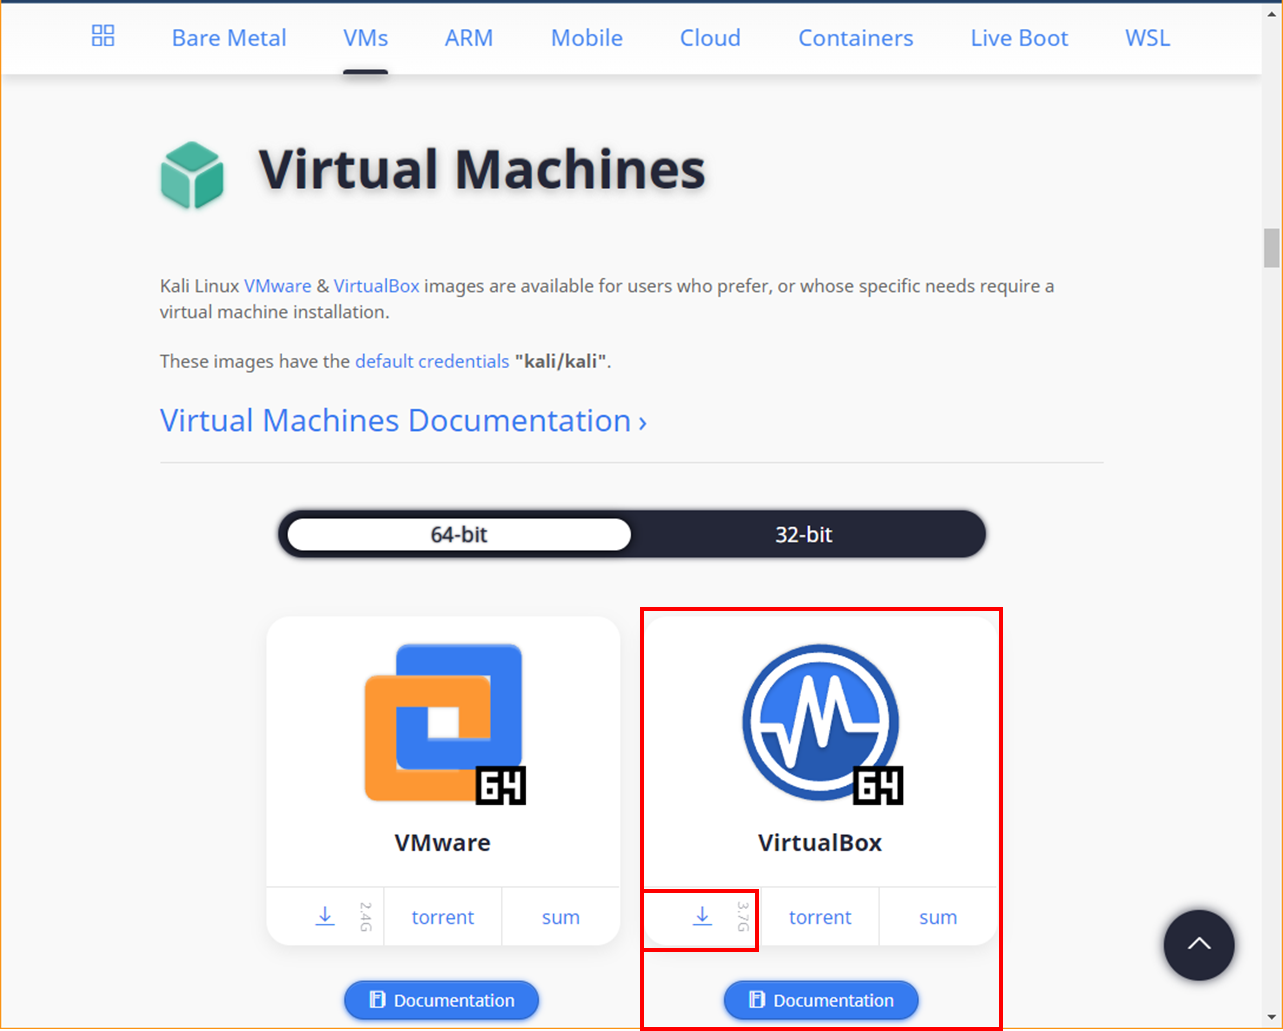
Task: Click the VMware download arrow icon
Action: (x=324, y=916)
